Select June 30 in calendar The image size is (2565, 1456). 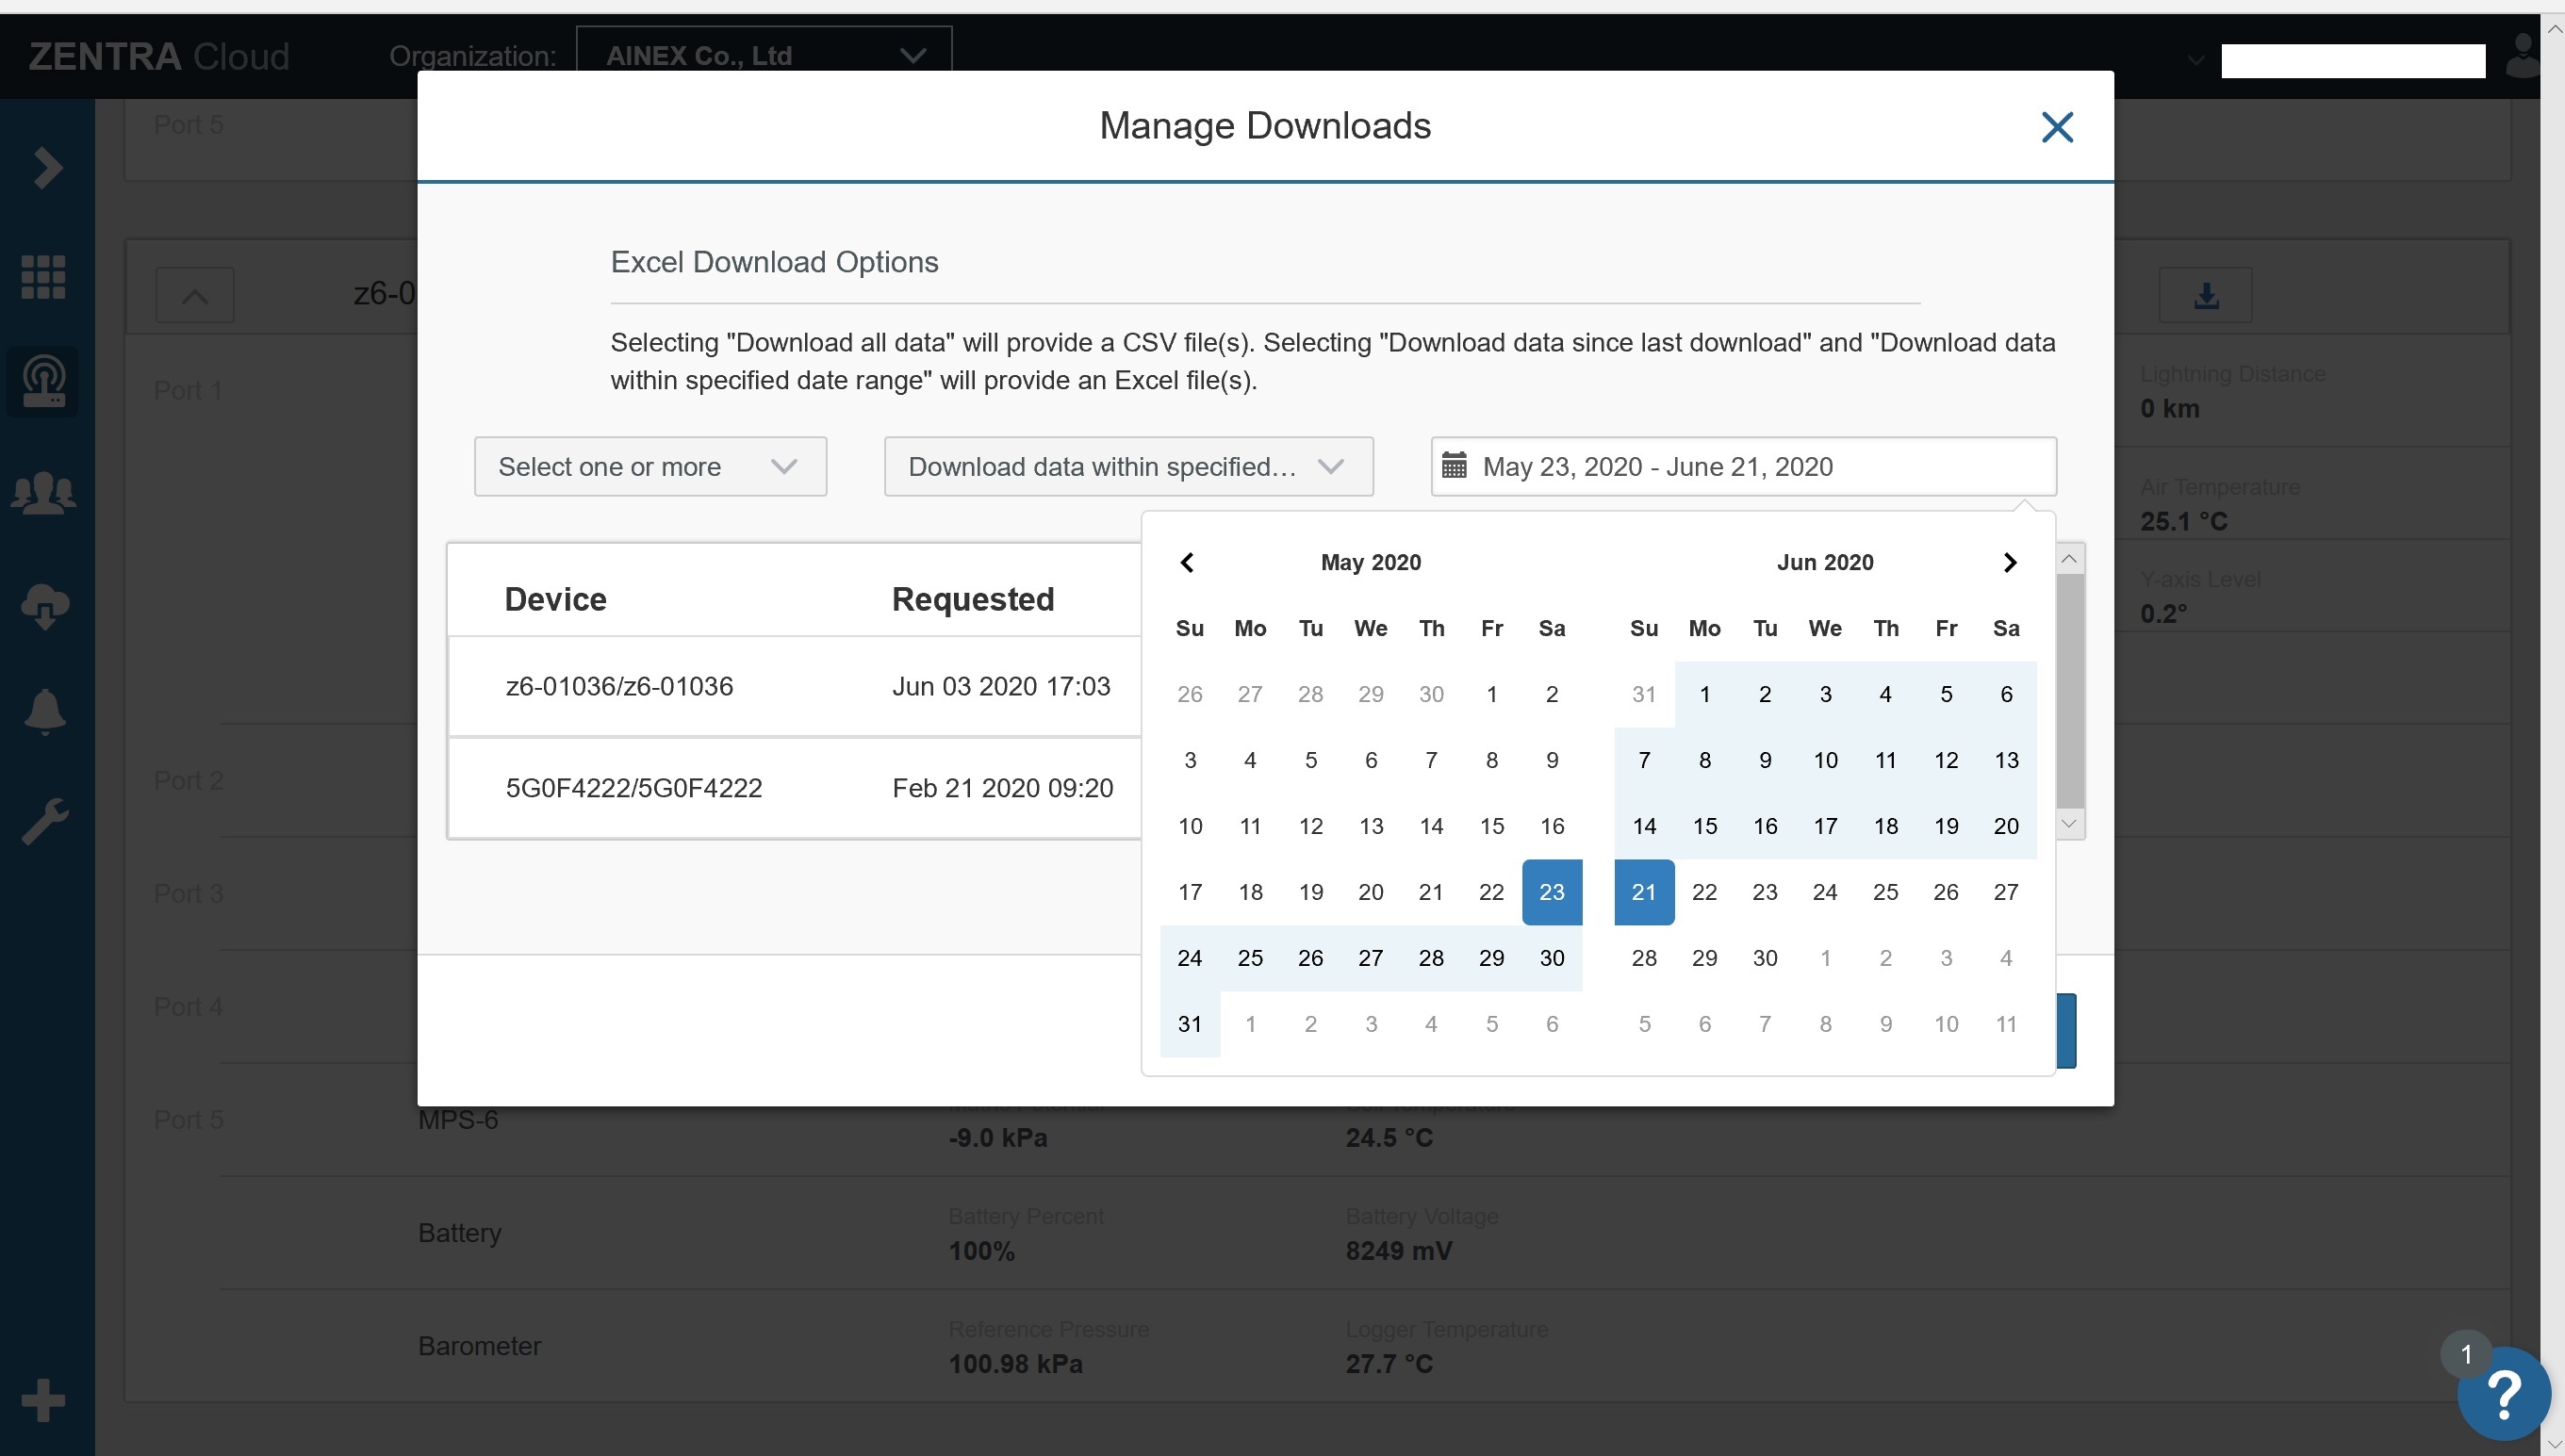[x=1764, y=958]
